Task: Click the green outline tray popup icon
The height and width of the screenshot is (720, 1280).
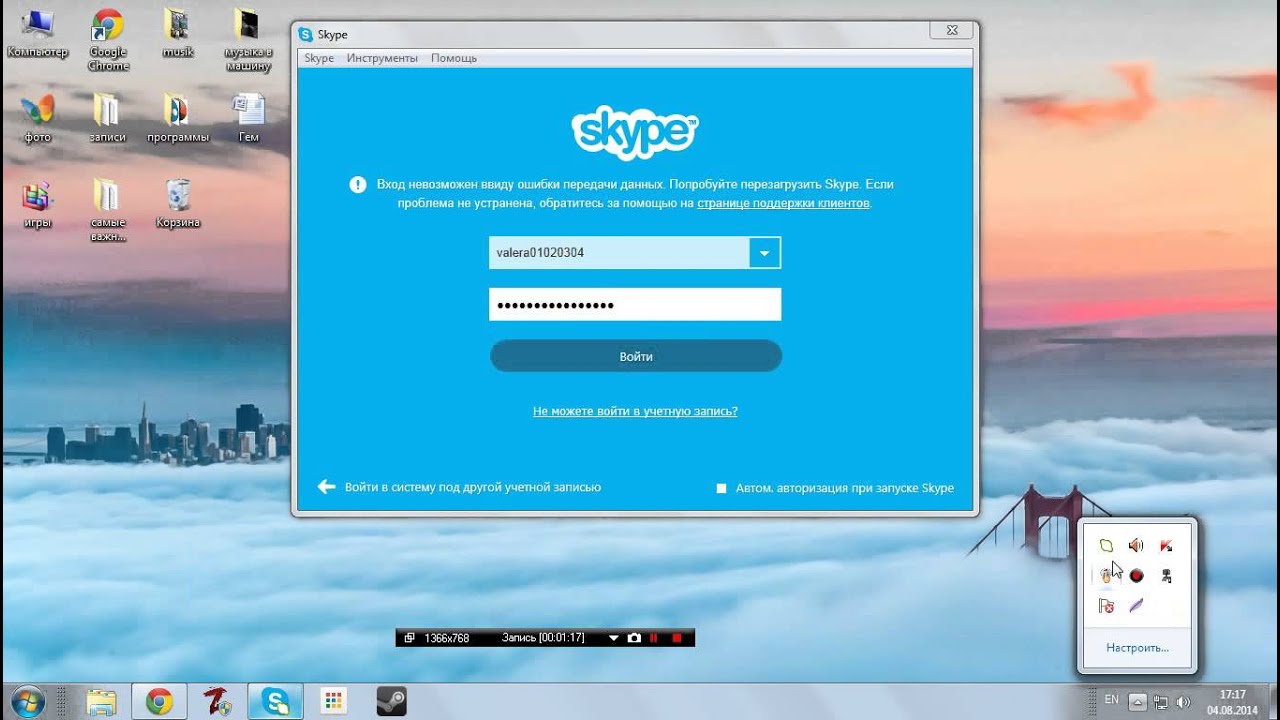Action: (x=1106, y=546)
